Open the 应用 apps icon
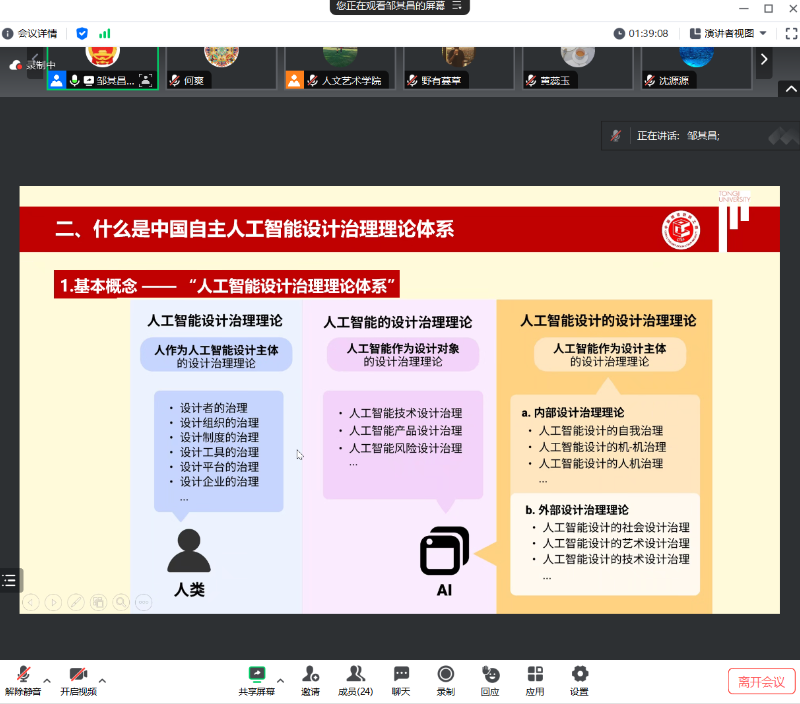Screen dimensions: 800x704 535,674
